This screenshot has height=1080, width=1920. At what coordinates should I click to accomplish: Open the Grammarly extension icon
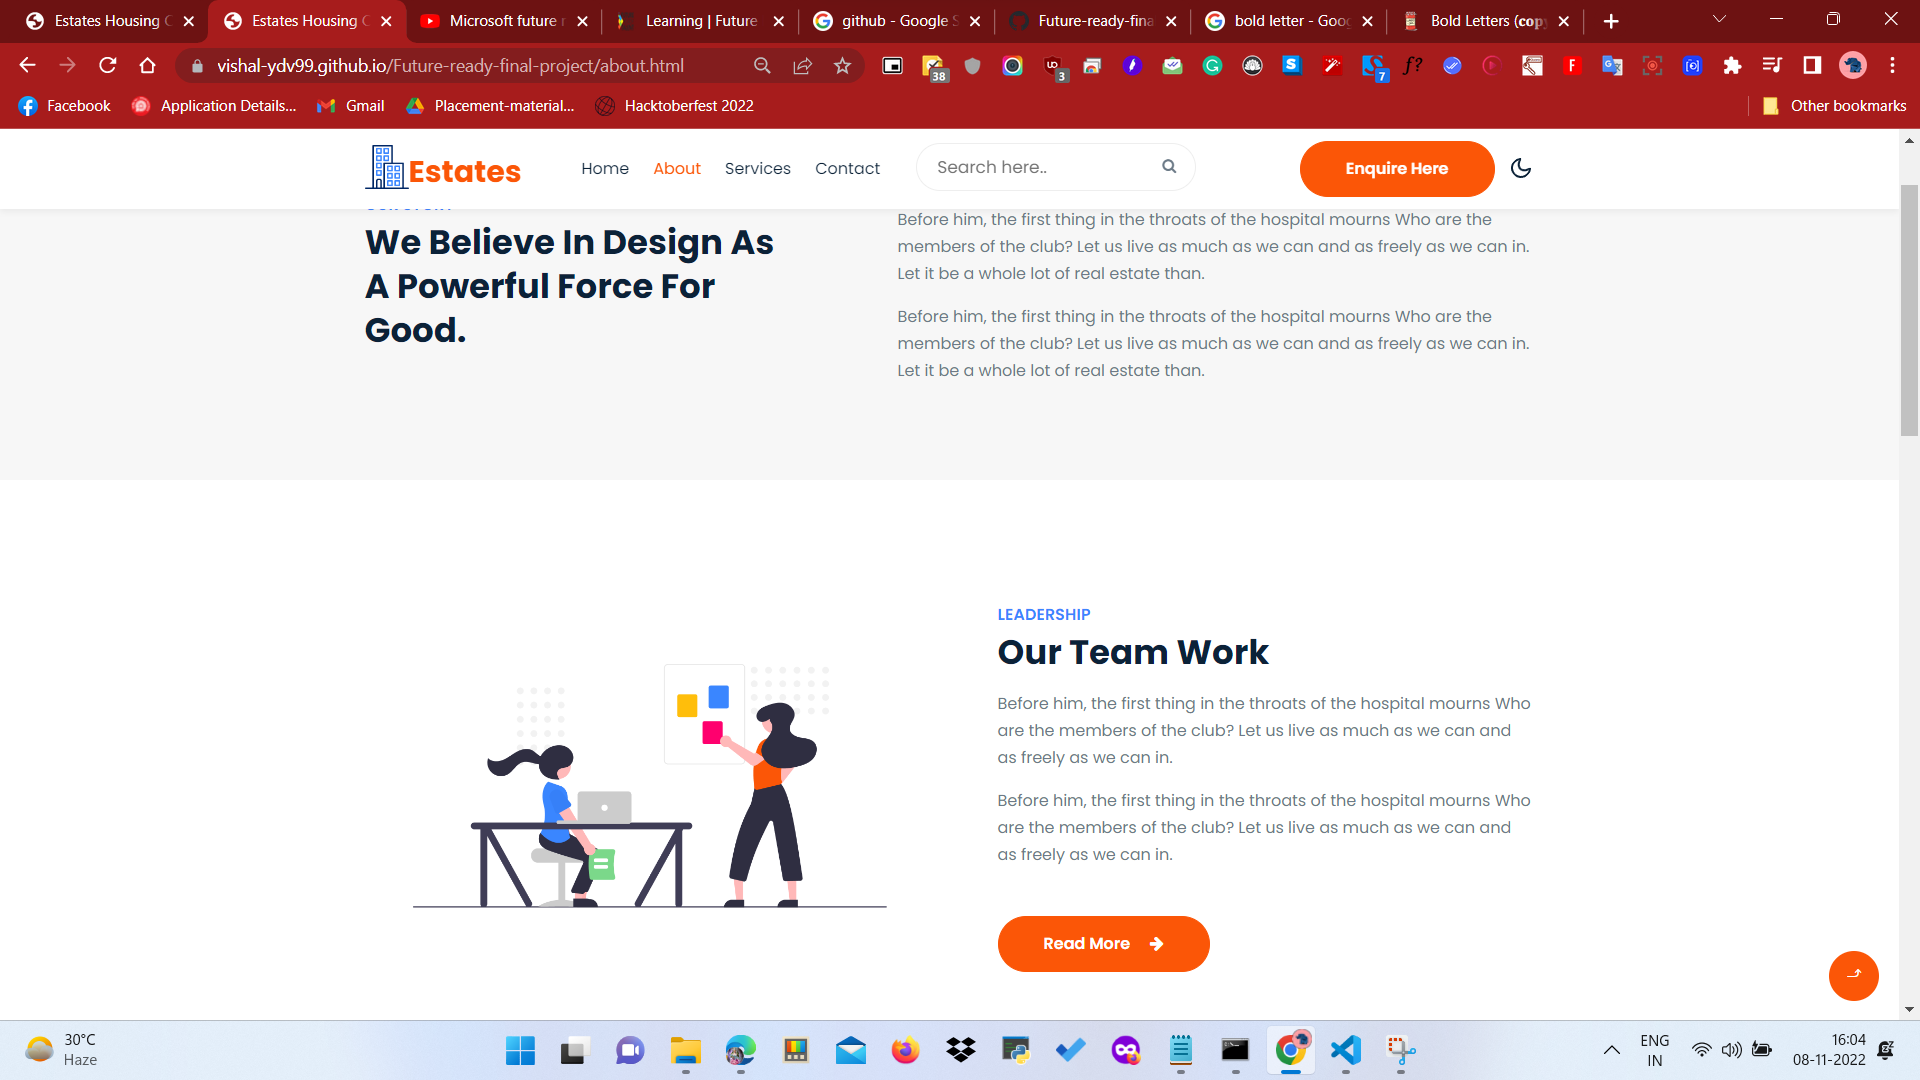coord(1212,66)
